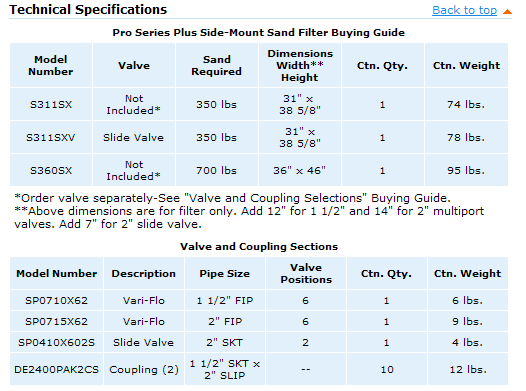Image resolution: width=526 pixels, height=391 pixels.
Task: Click the SP0715X62 model number cell
Action: tap(56, 321)
